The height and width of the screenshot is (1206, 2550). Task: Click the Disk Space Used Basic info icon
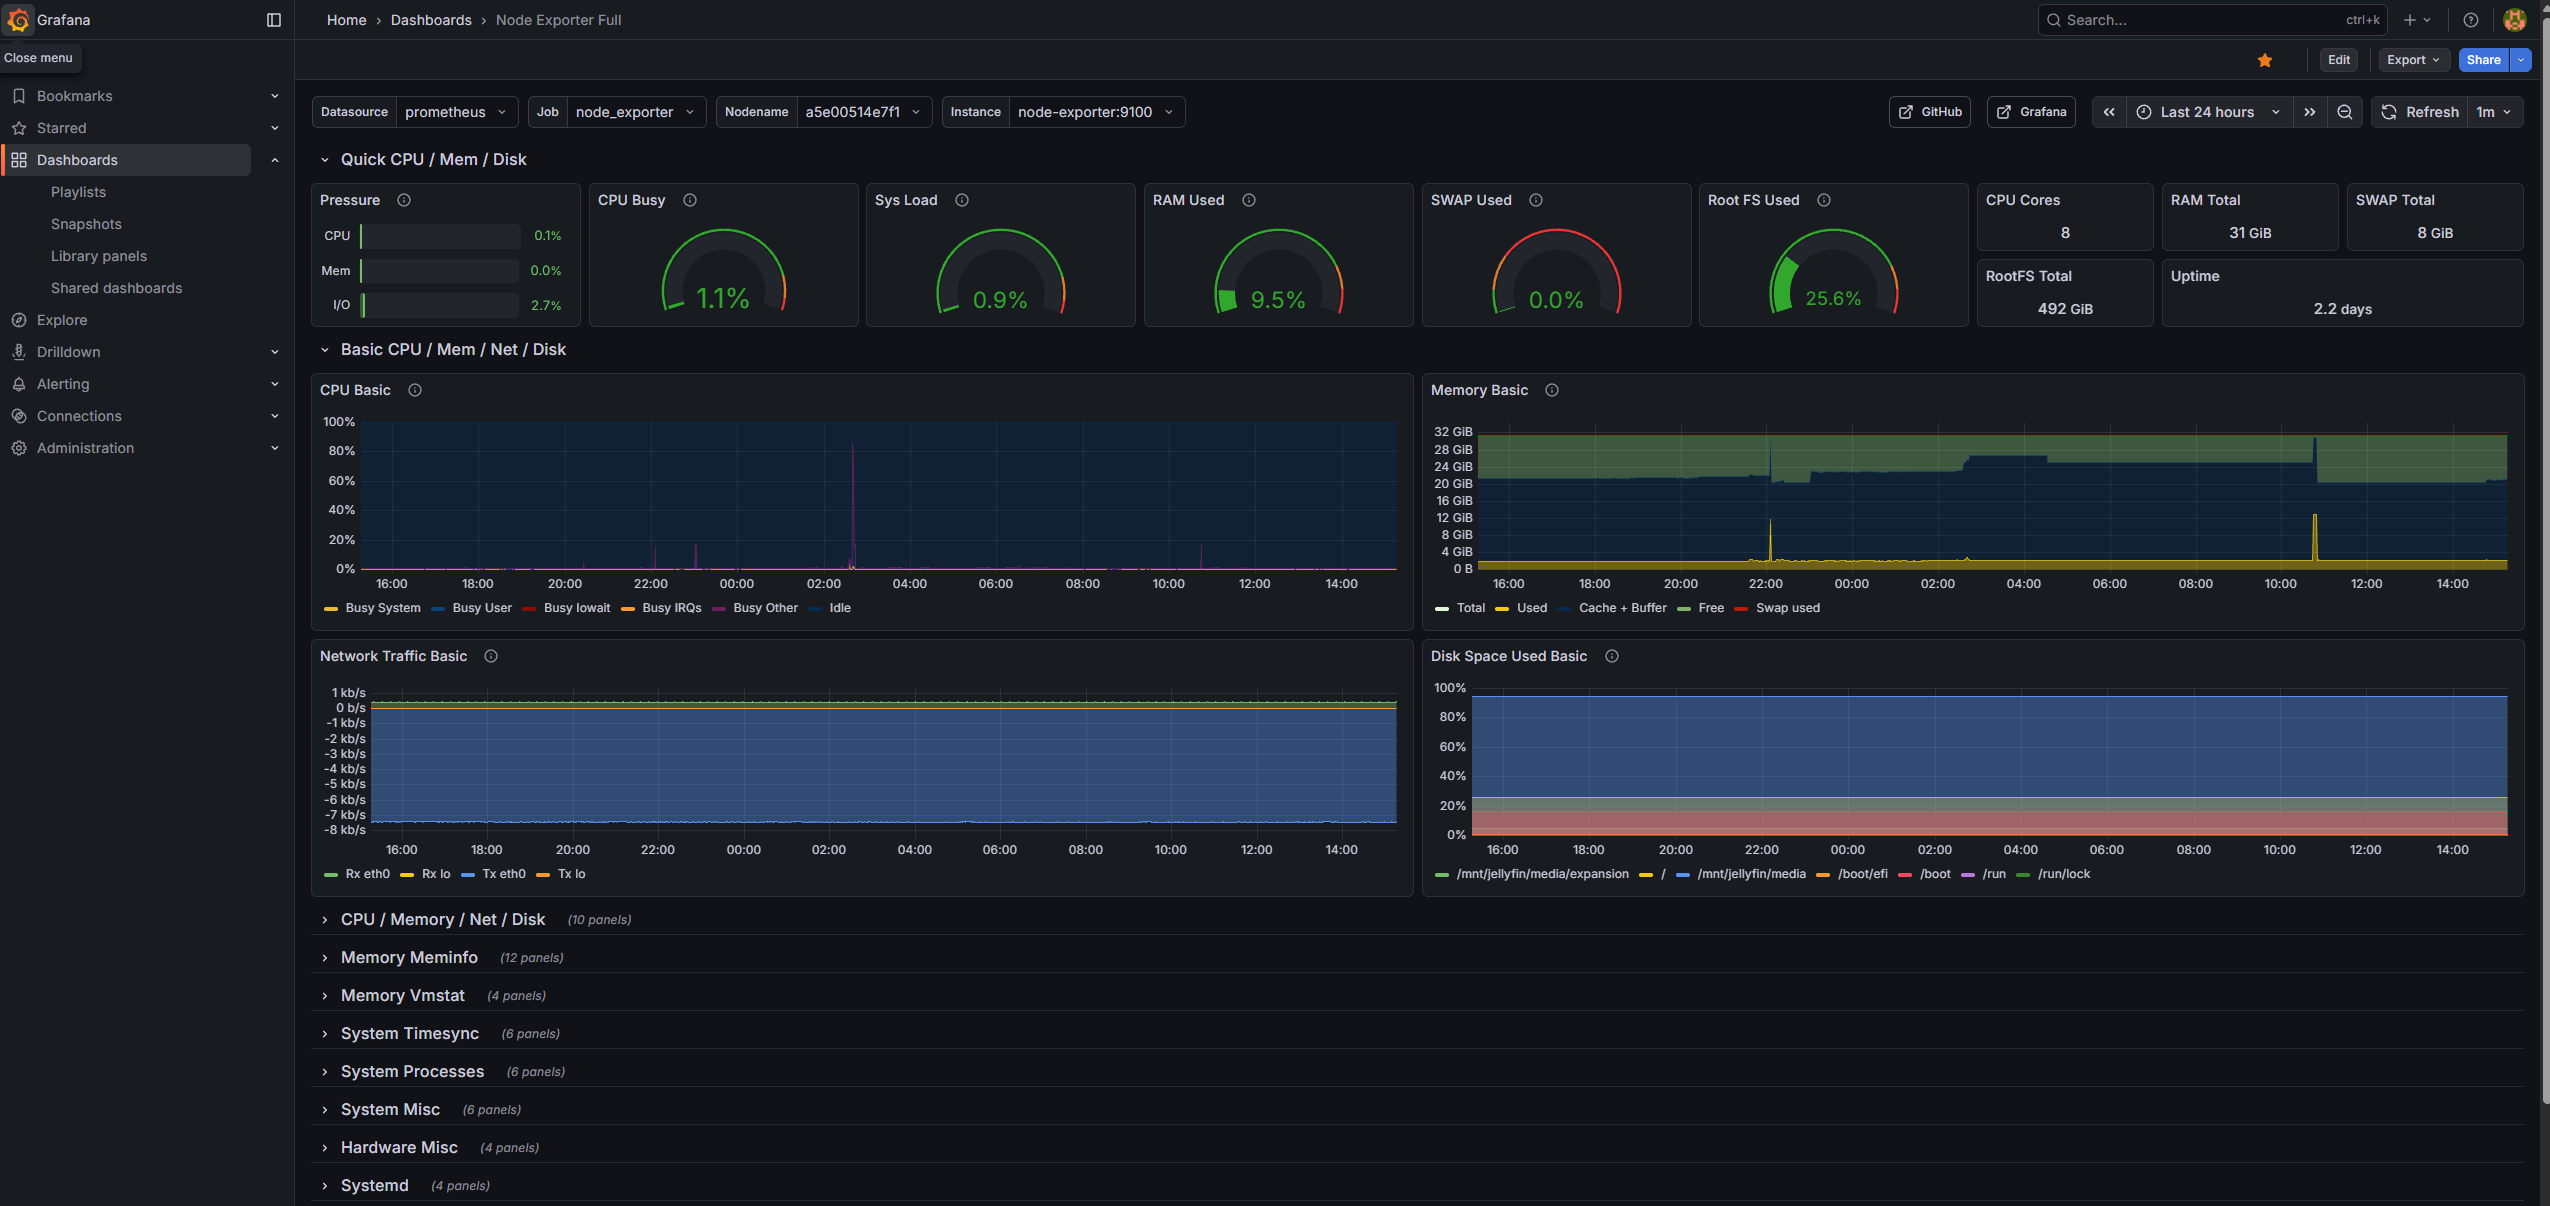click(1612, 656)
